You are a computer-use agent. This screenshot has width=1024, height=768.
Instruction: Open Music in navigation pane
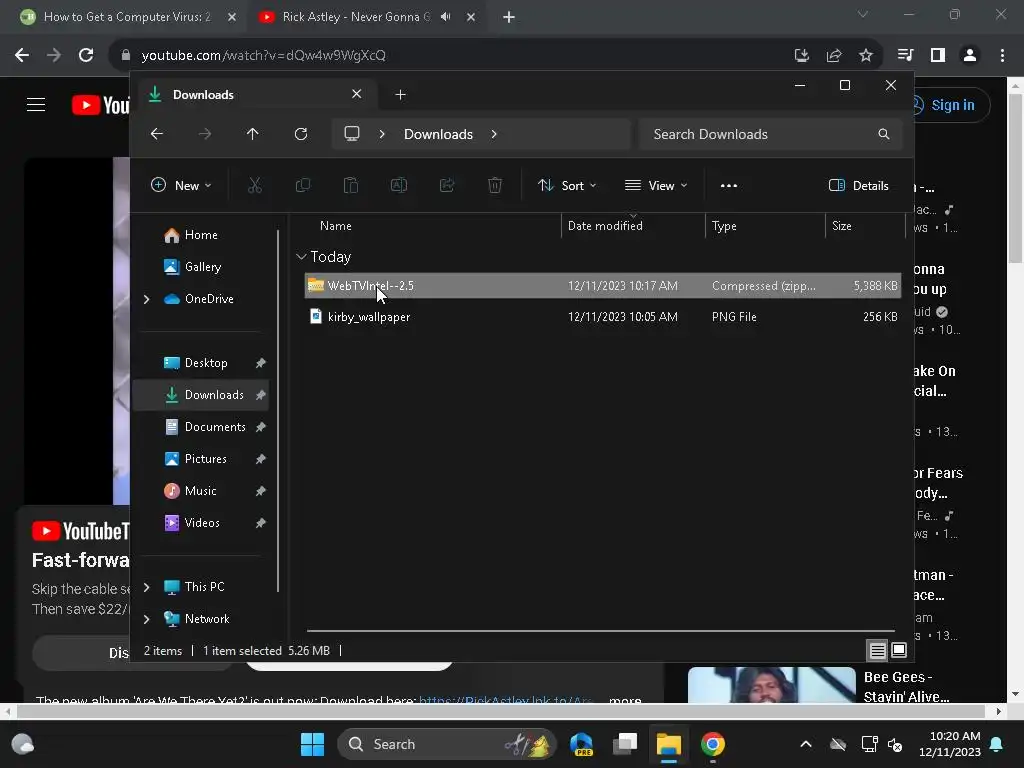point(200,491)
